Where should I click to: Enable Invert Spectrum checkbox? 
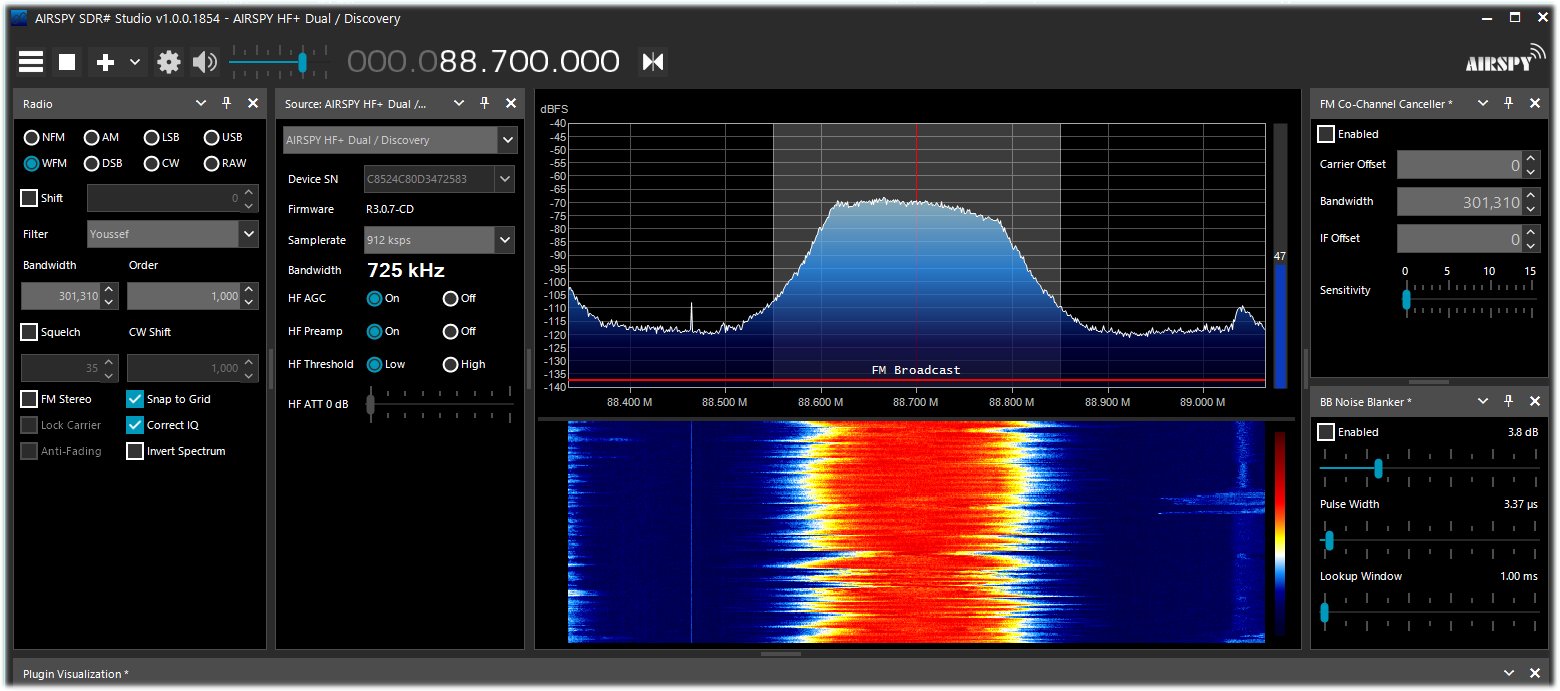135,451
